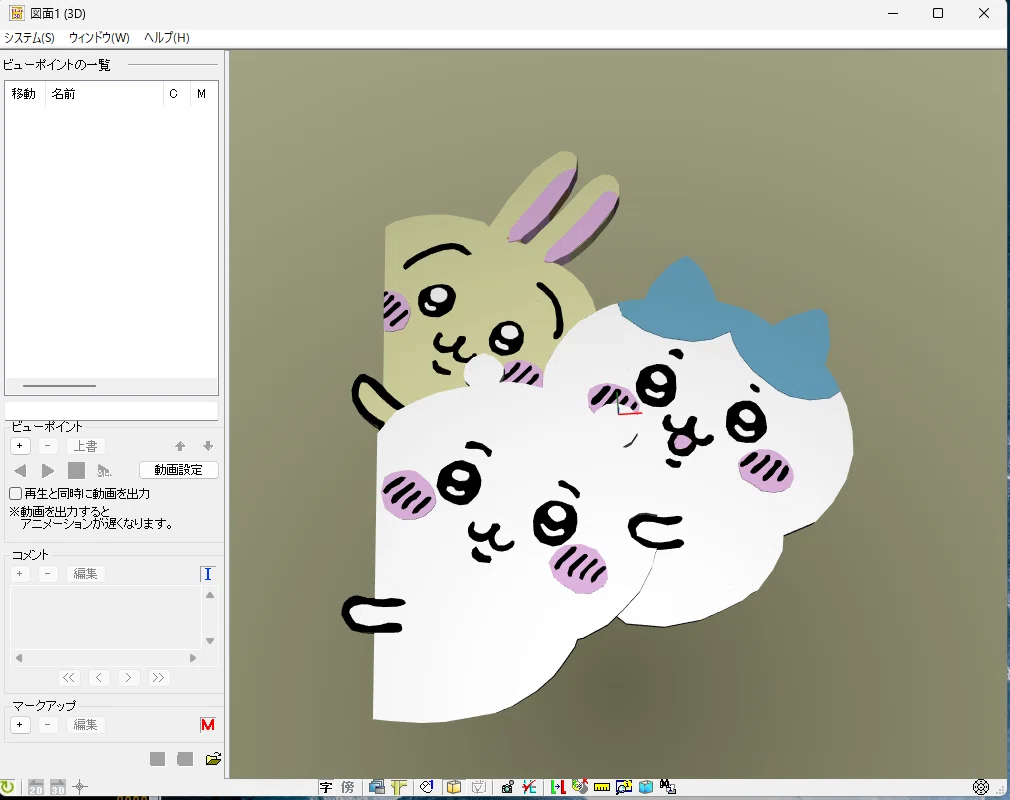Add a viewpoint with the plus button
The image size is (1010, 800).
pyautogui.click(x=20, y=446)
